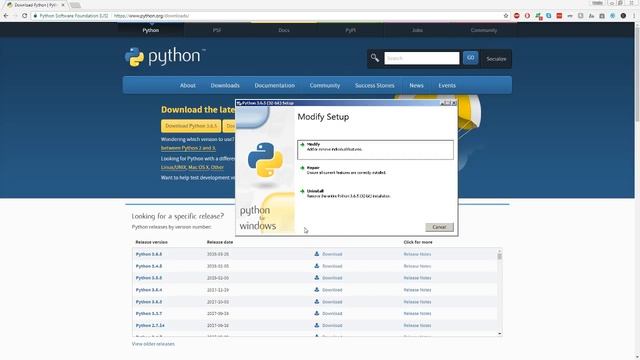The height and width of the screenshot is (360, 640).
Task: Open the Chrome three-dot menu
Action: 634,16
